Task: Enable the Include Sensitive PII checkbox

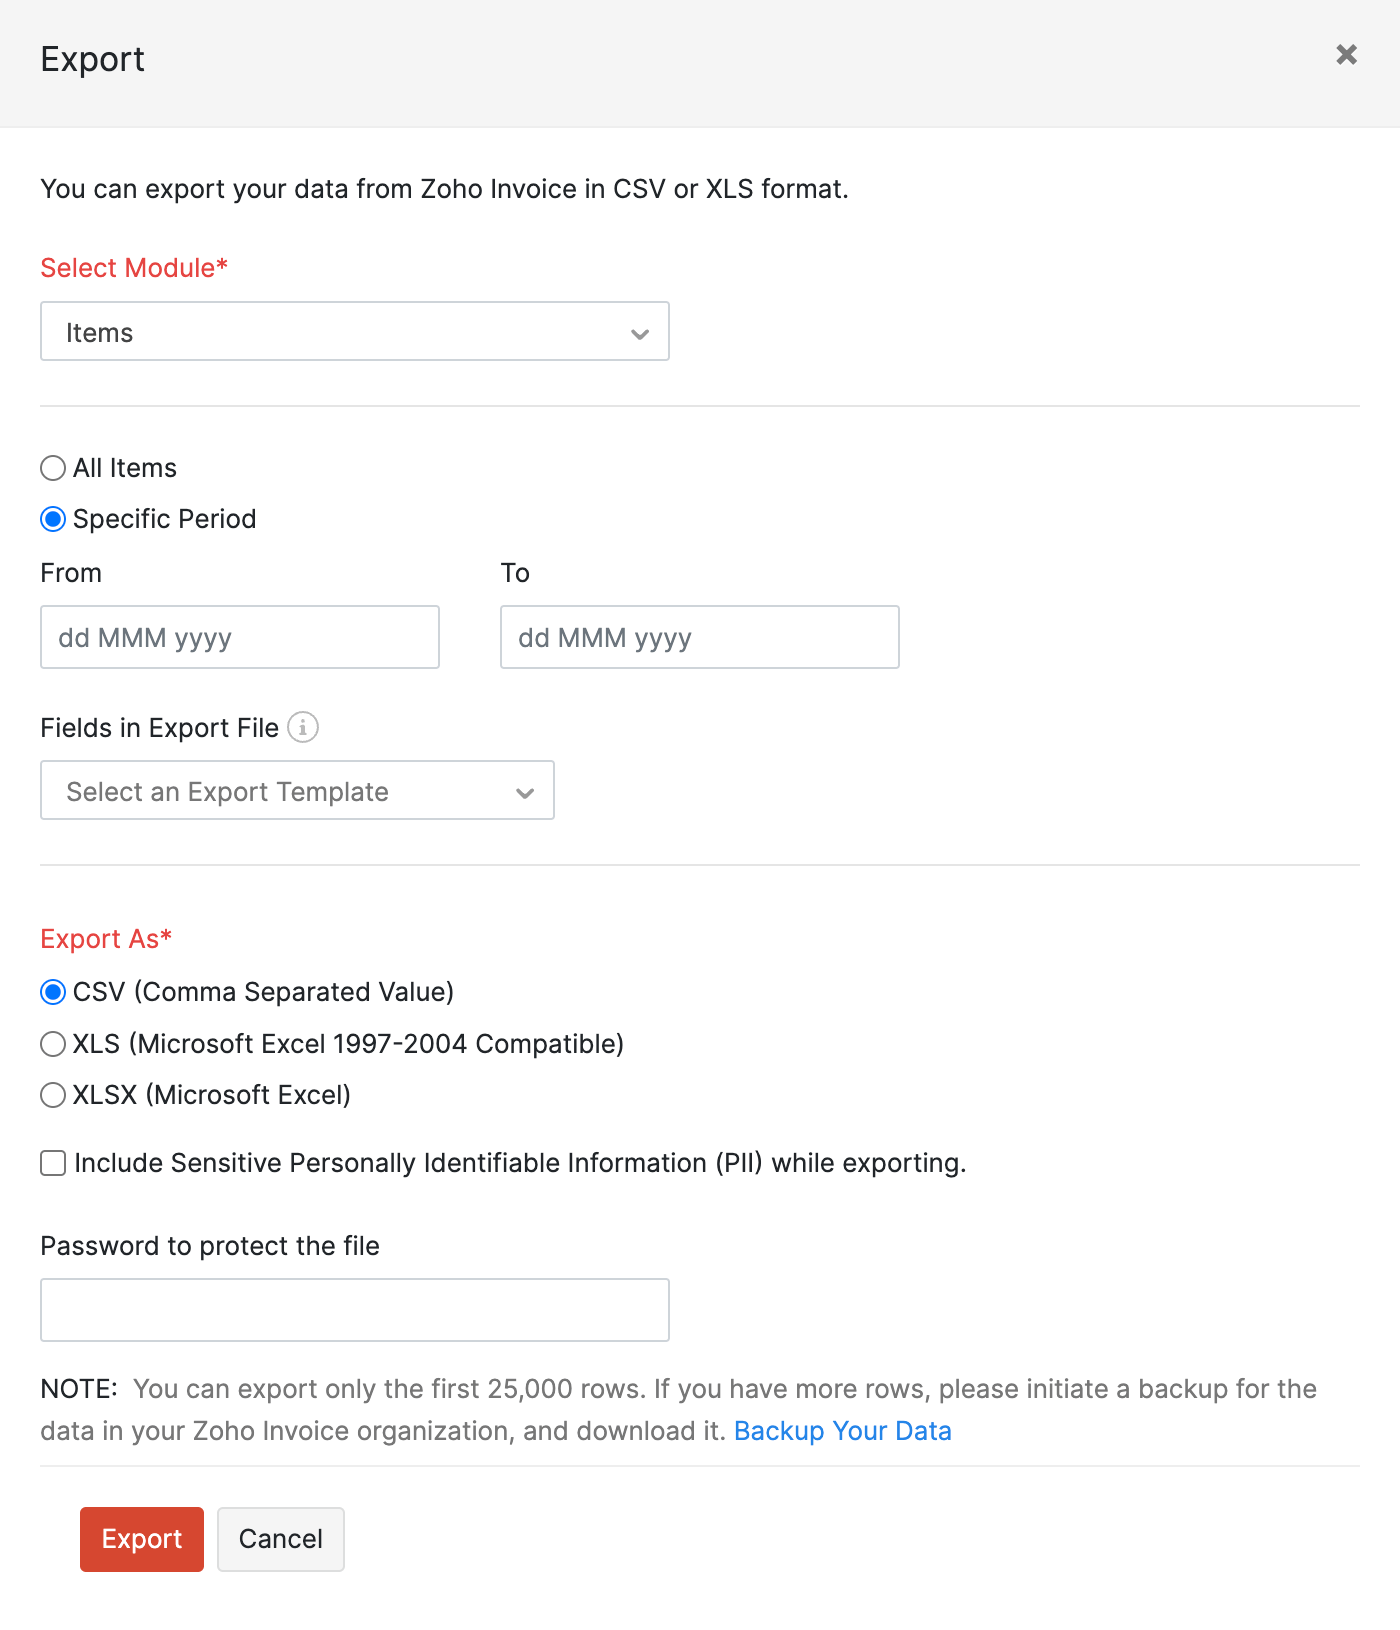Action: 53,1163
